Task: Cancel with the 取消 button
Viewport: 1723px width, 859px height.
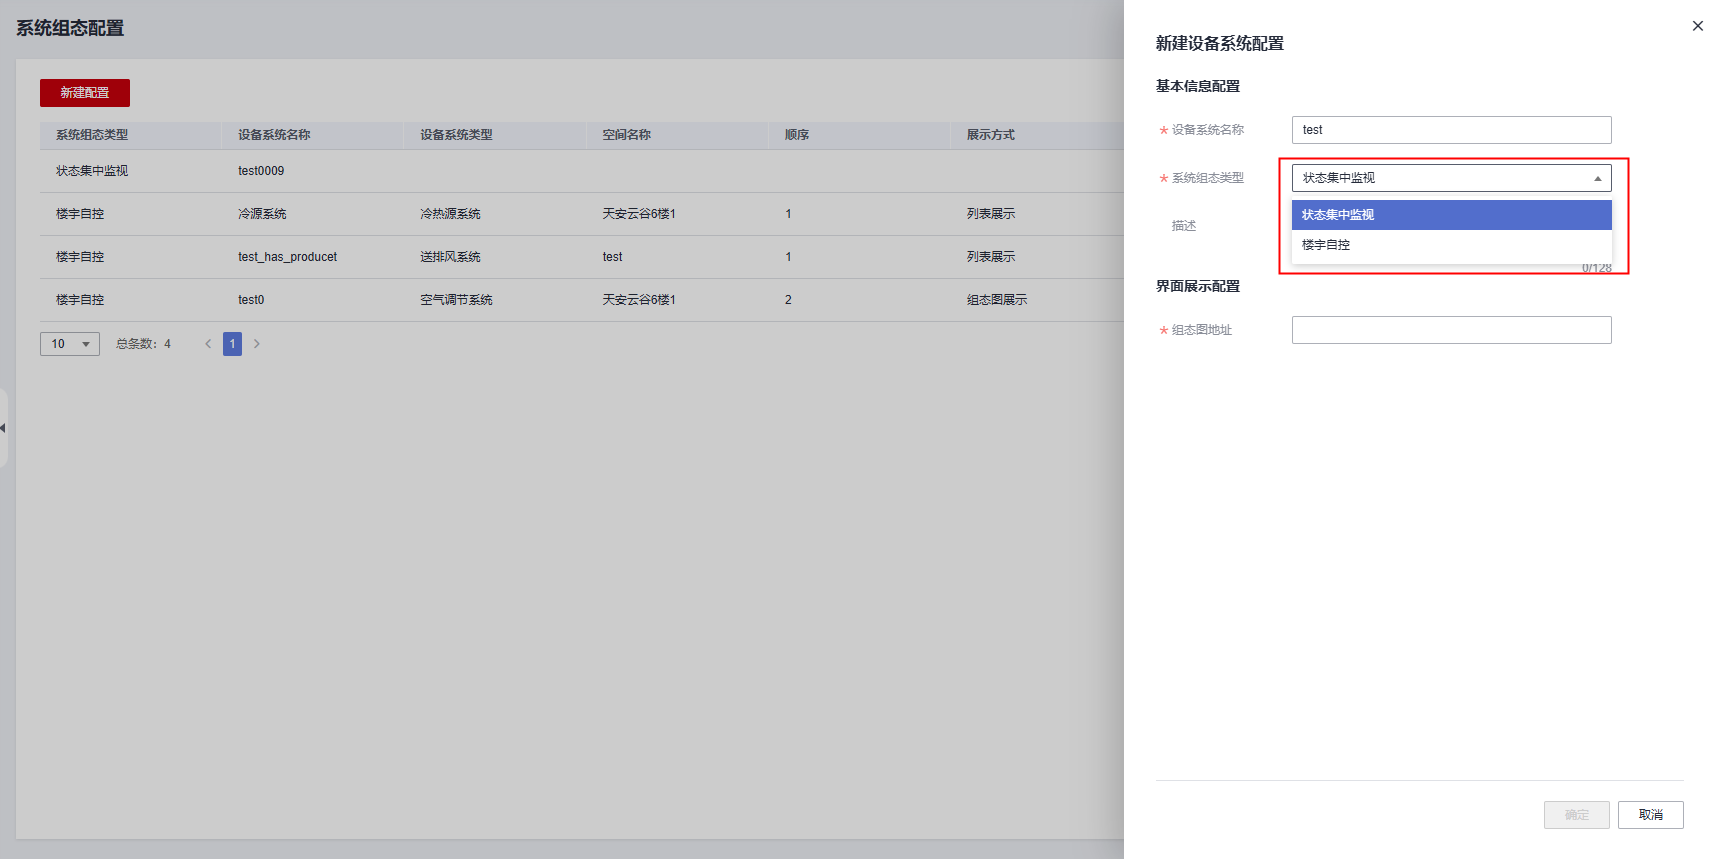Action: [1650, 815]
